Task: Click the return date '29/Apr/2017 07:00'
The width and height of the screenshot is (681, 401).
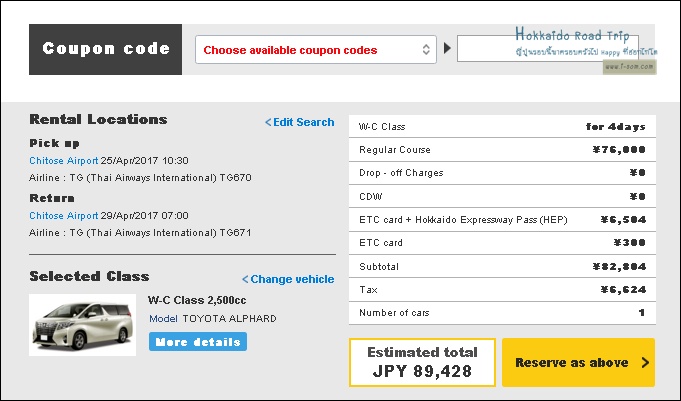Action: pyautogui.click(x=145, y=215)
